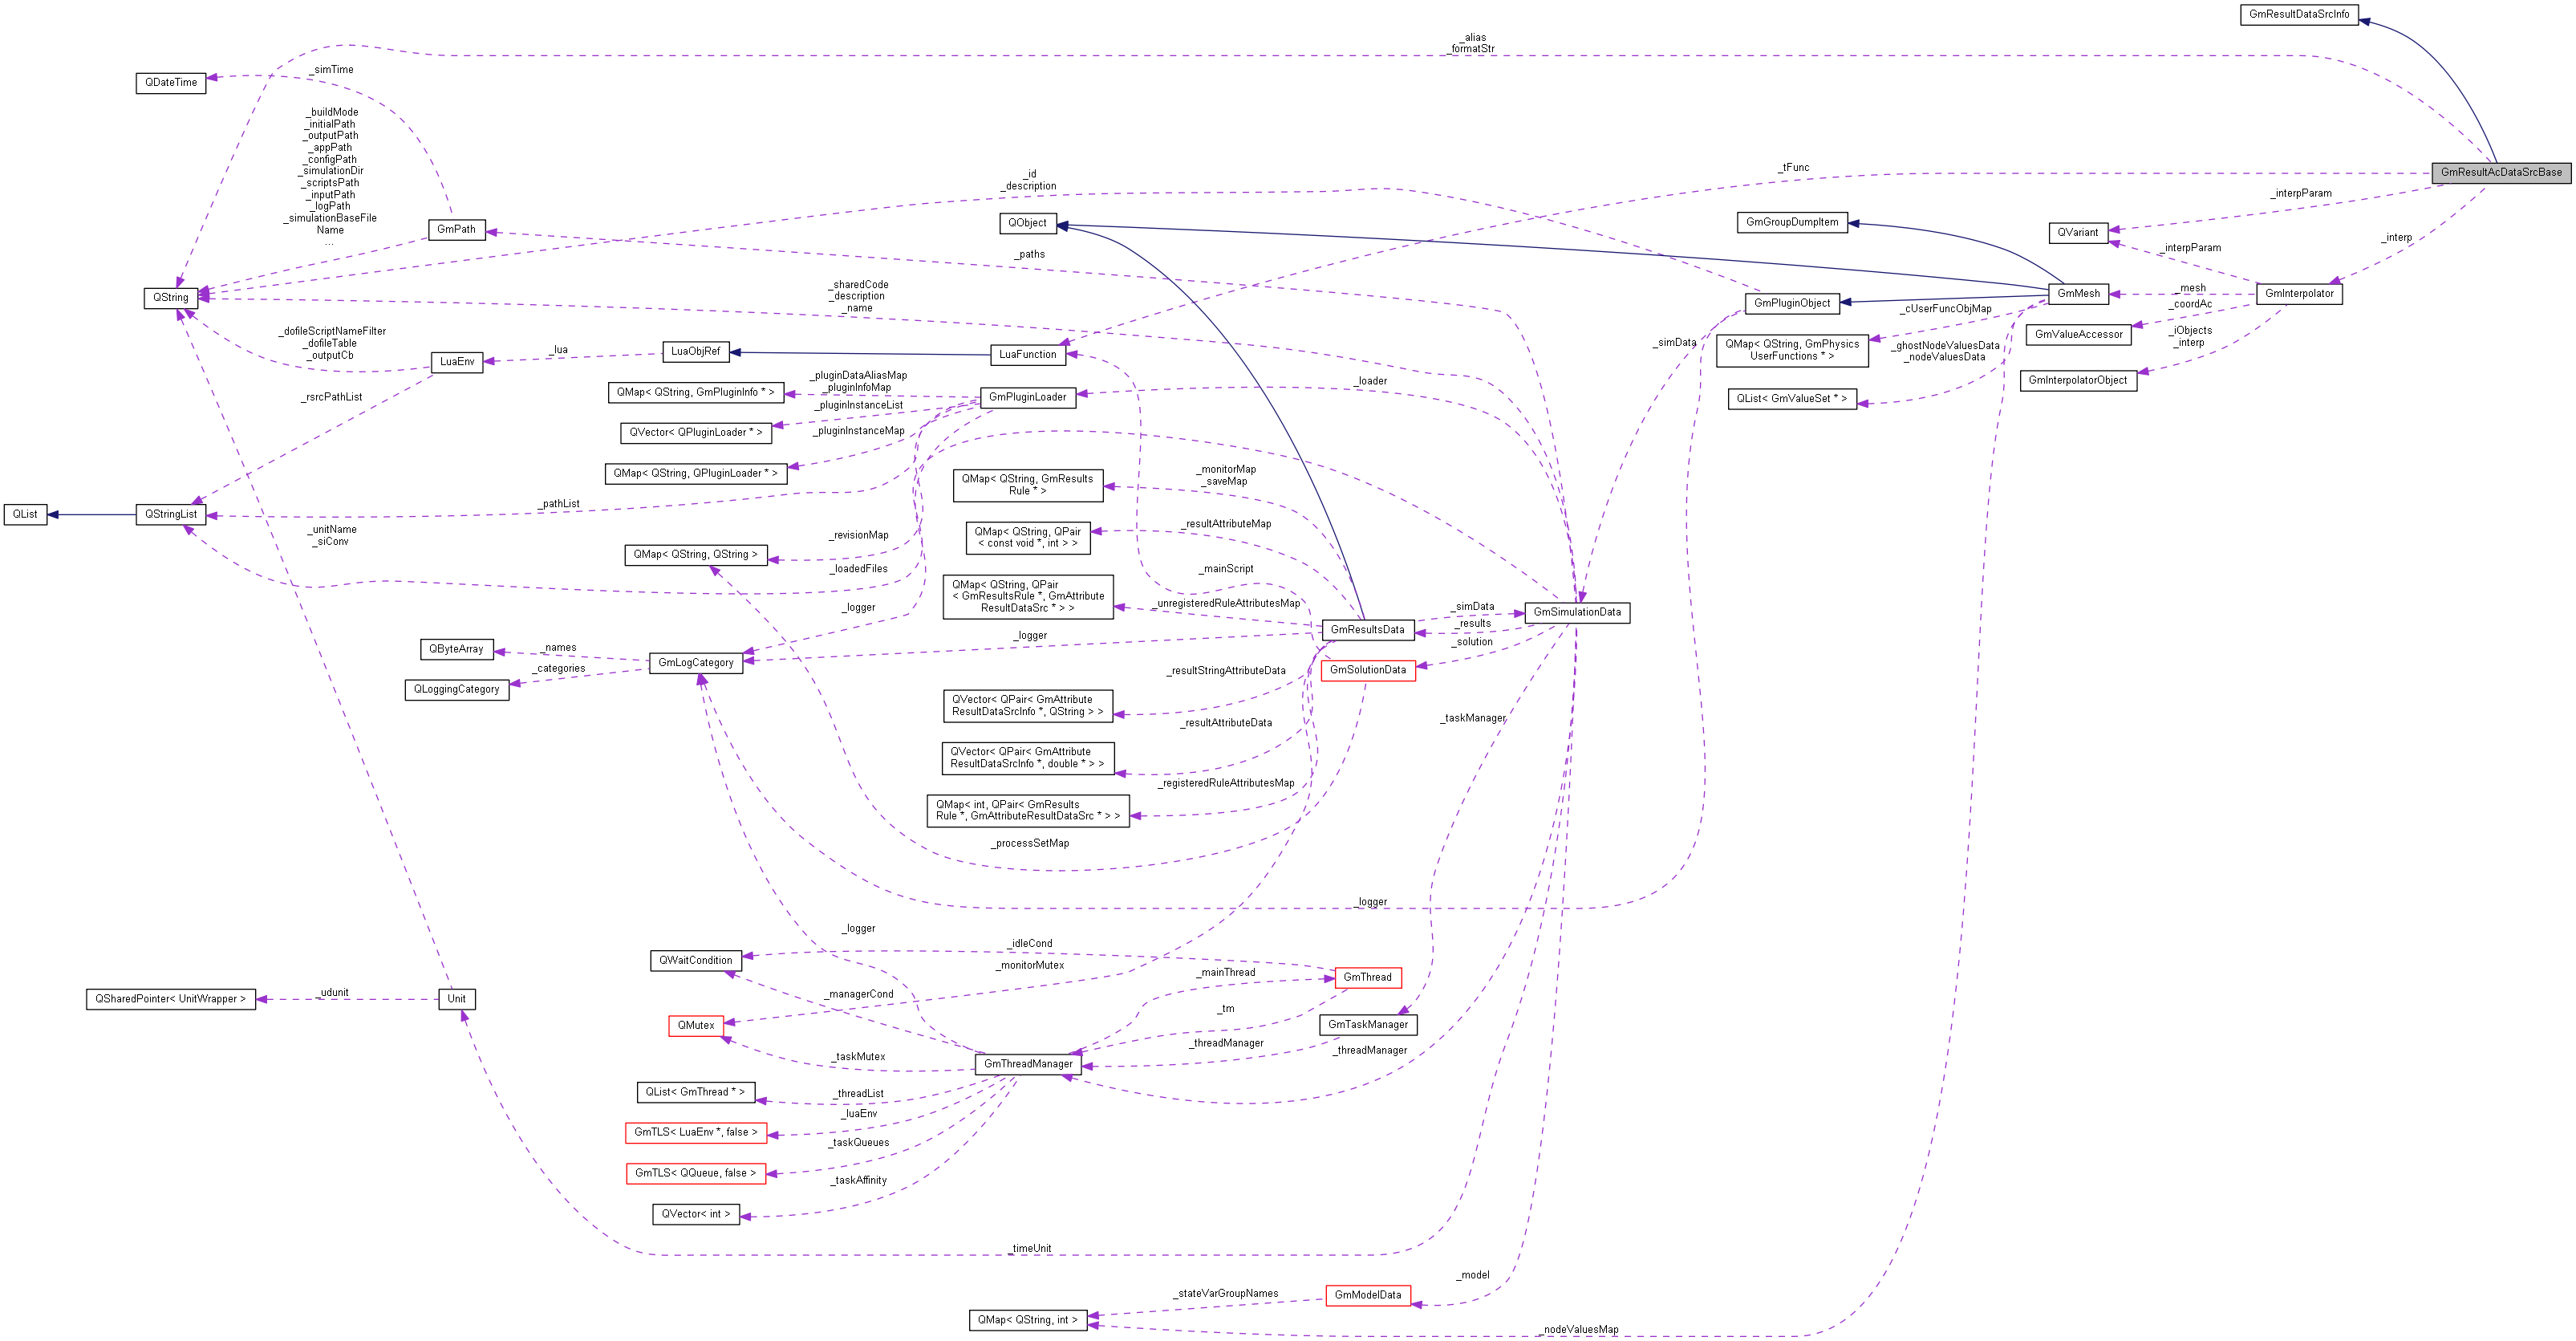Image resolution: width=2576 pixels, height=1341 pixels.
Task: Open QVector node with ResultDataSrcInfo *, double *
Action: coord(1027,758)
